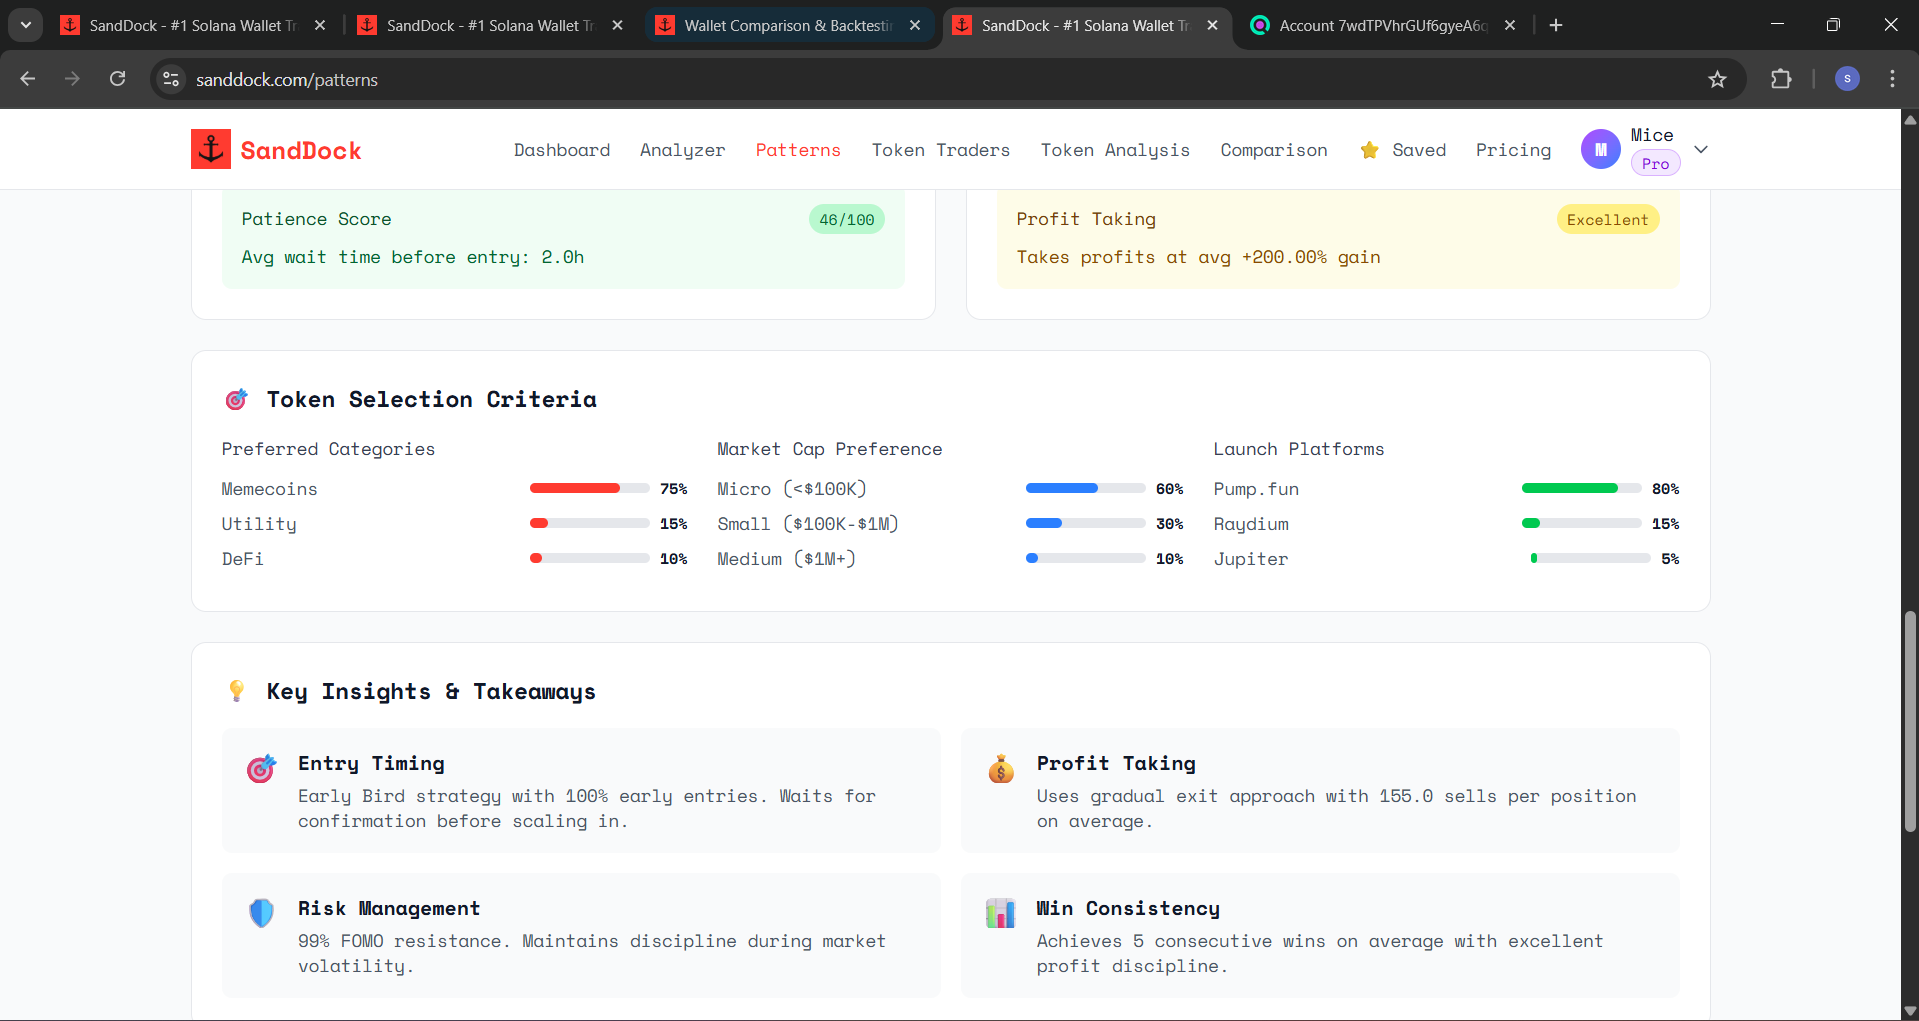1919x1021 pixels.
Task: Click the Entry Timing target icon
Action: [x=261, y=768]
